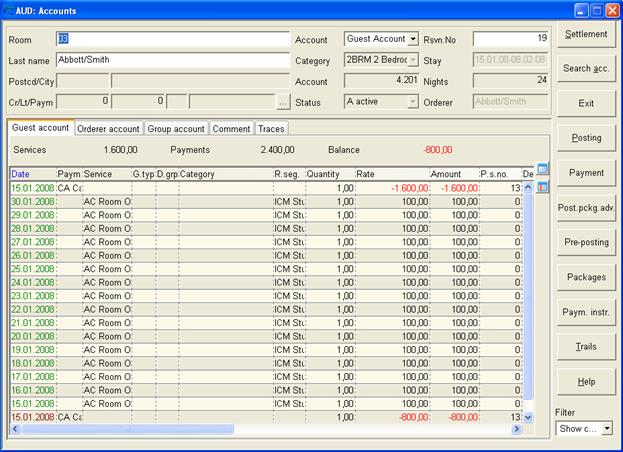The image size is (623, 452).
Task: Open the Account type dropdown showing Guest Account
Action: (x=413, y=39)
